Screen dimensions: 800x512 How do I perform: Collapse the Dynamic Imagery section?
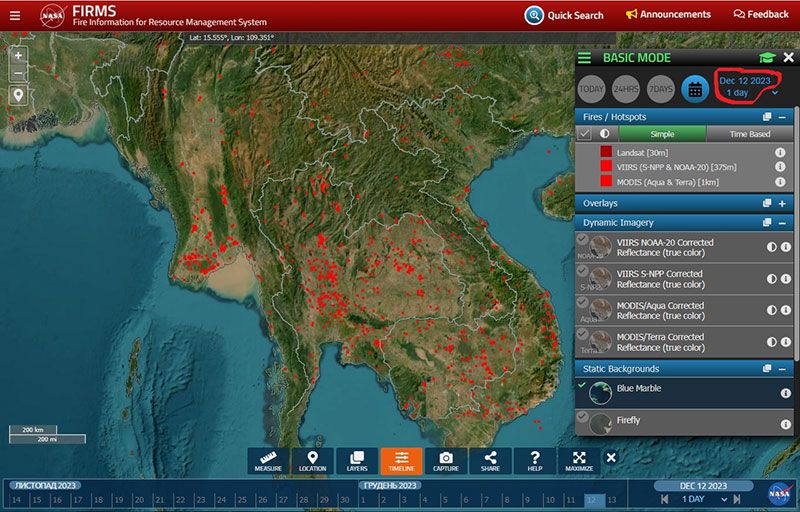click(782, 223)
